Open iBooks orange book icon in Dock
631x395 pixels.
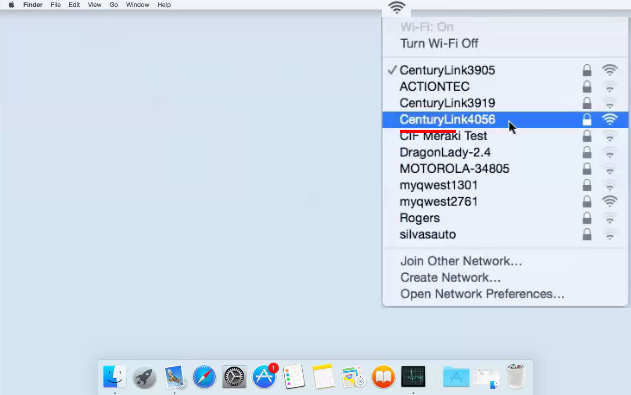(x=383, y=377)
